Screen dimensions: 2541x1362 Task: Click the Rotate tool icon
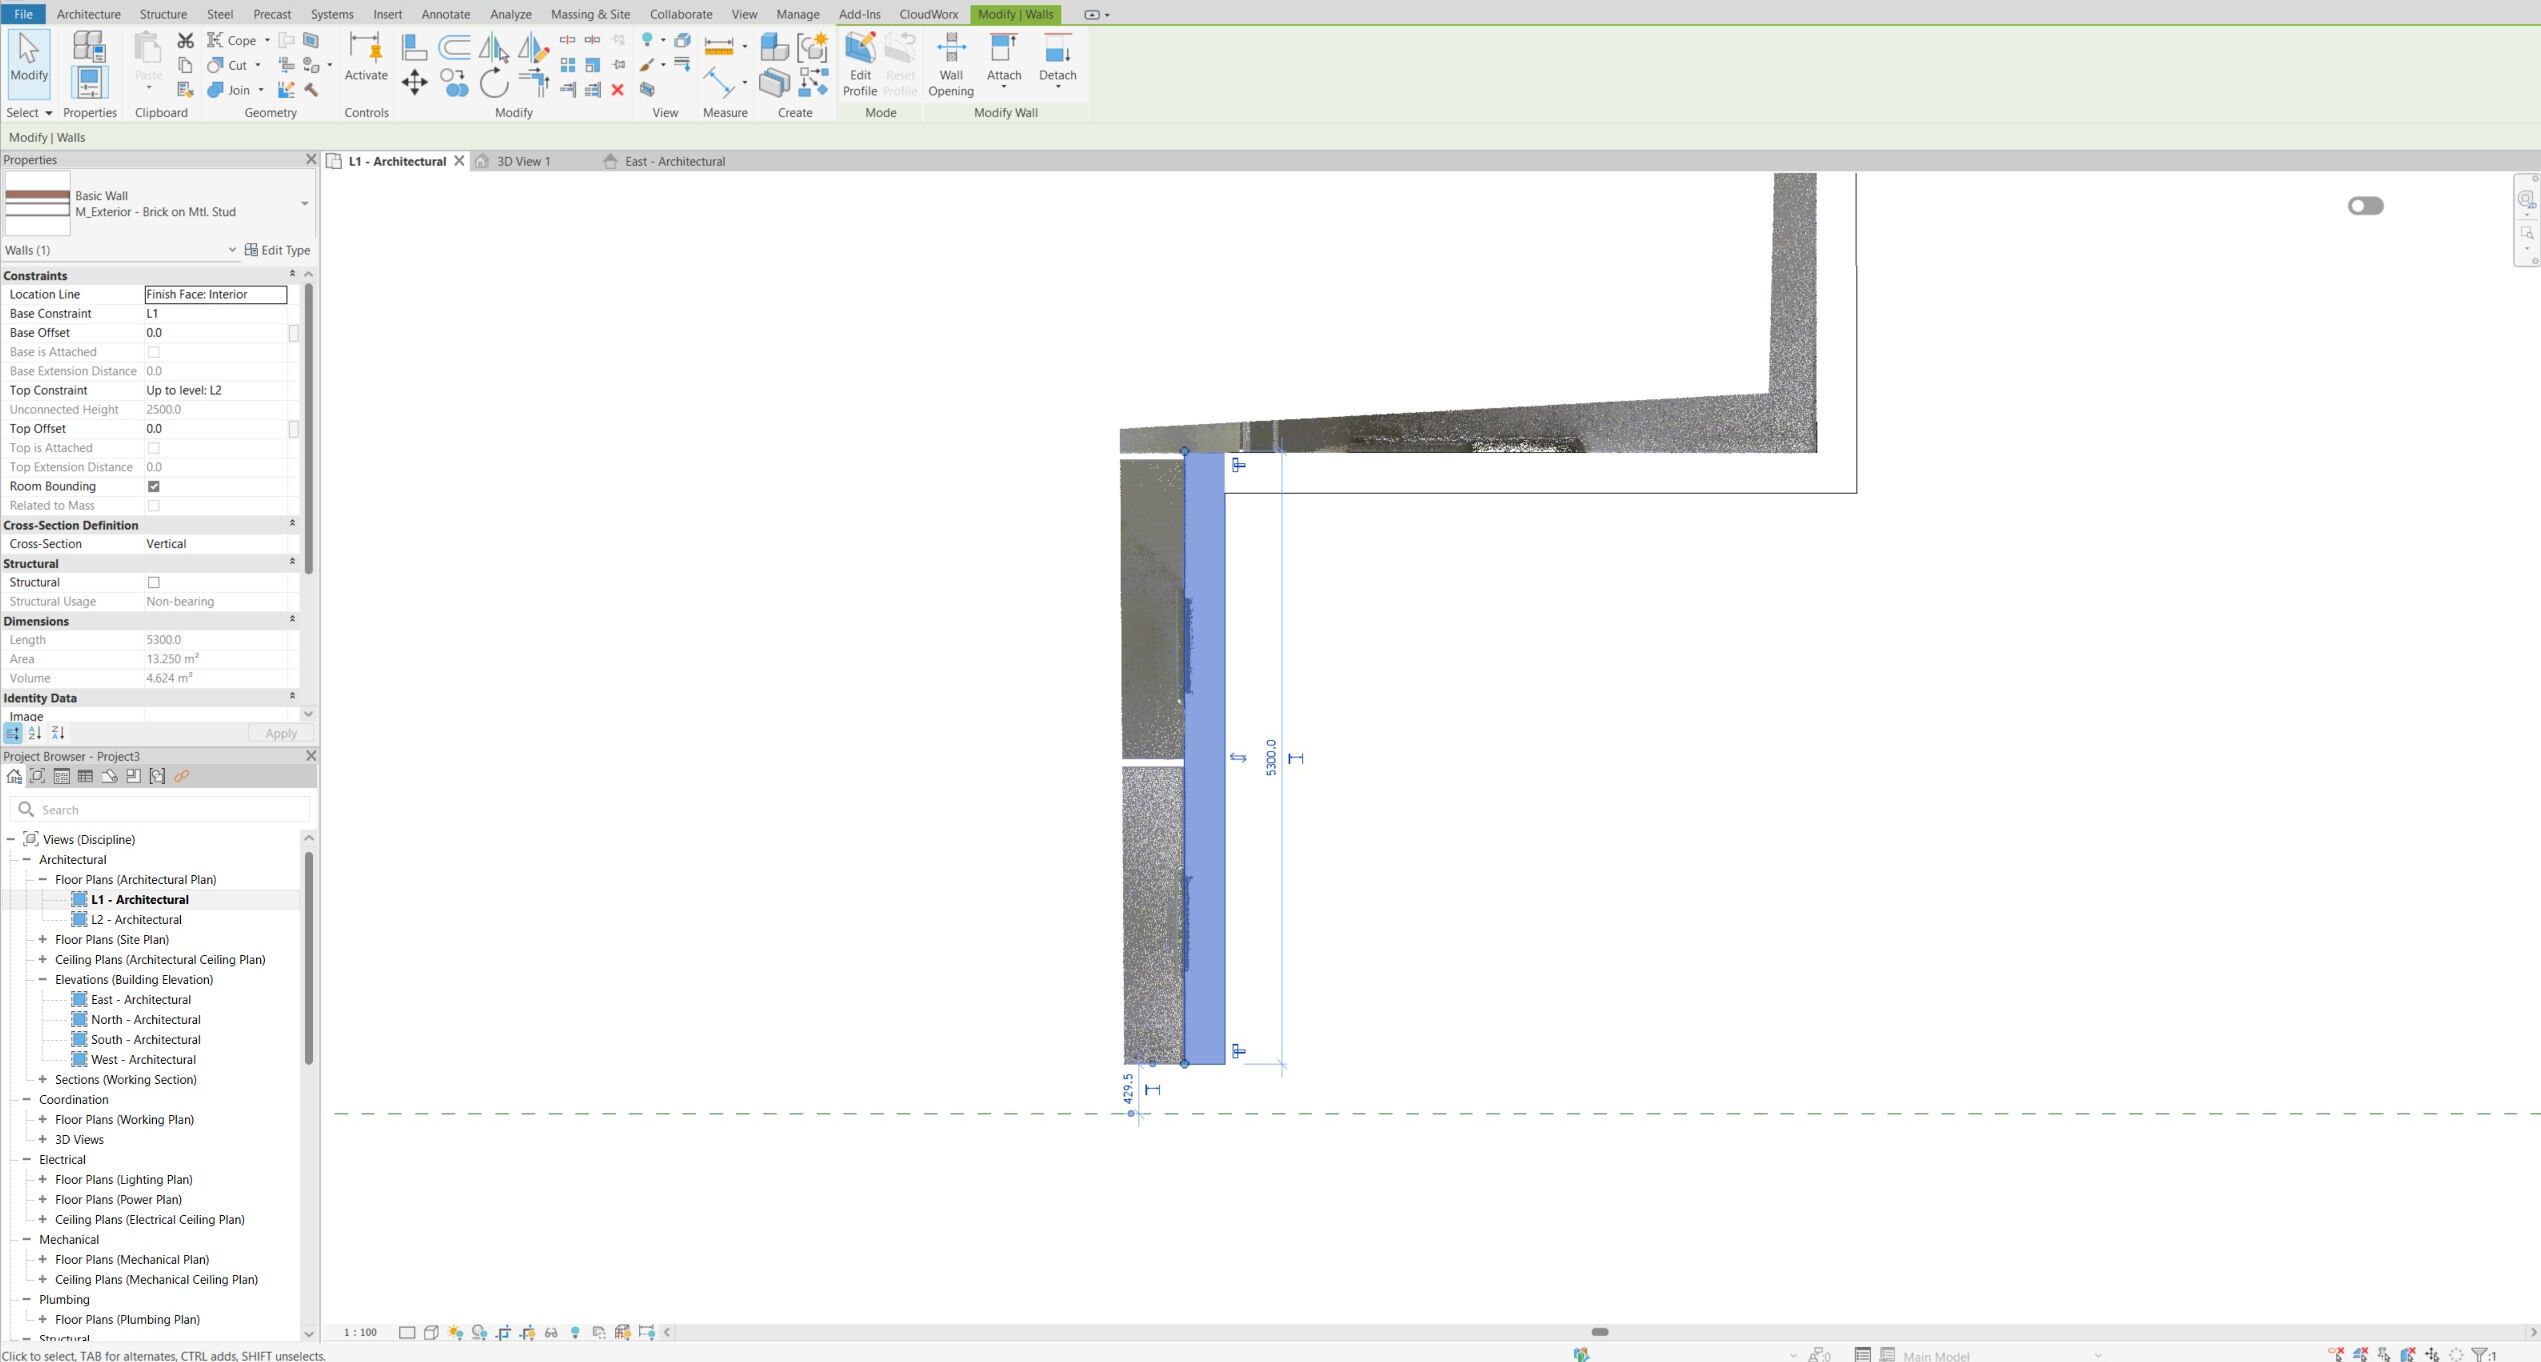click(494, 82)
